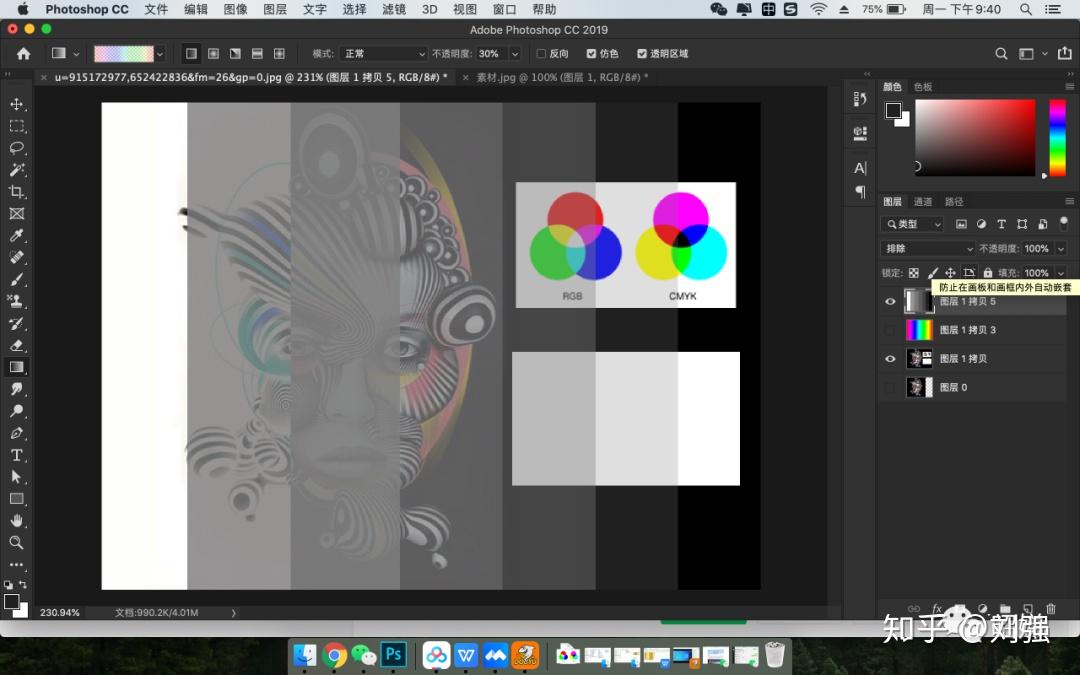The image size is (1080, 675).
Task: Uncheck the 仿色 (Dither) checkbox
Action: (x=591, y=54)
